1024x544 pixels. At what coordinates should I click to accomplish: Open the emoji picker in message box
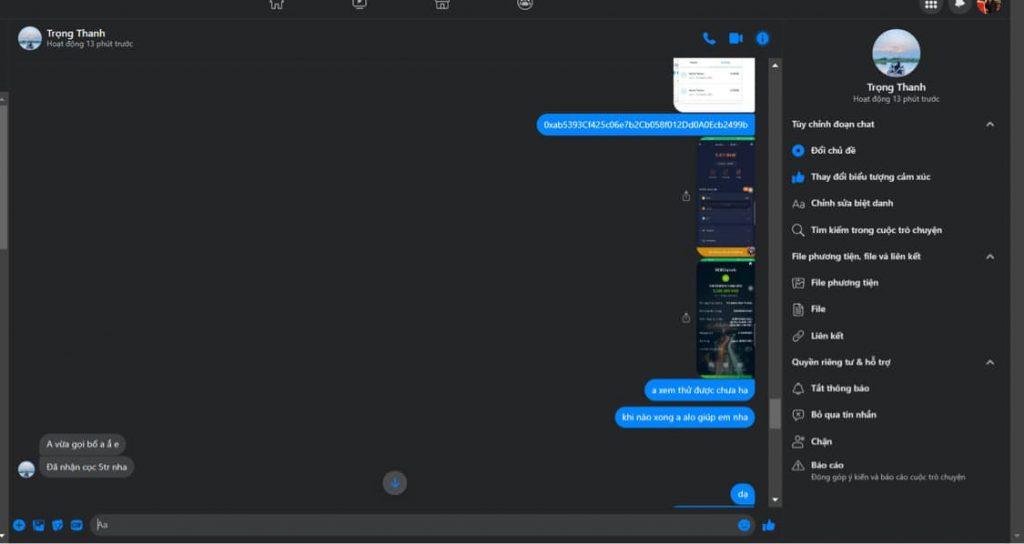744,525
